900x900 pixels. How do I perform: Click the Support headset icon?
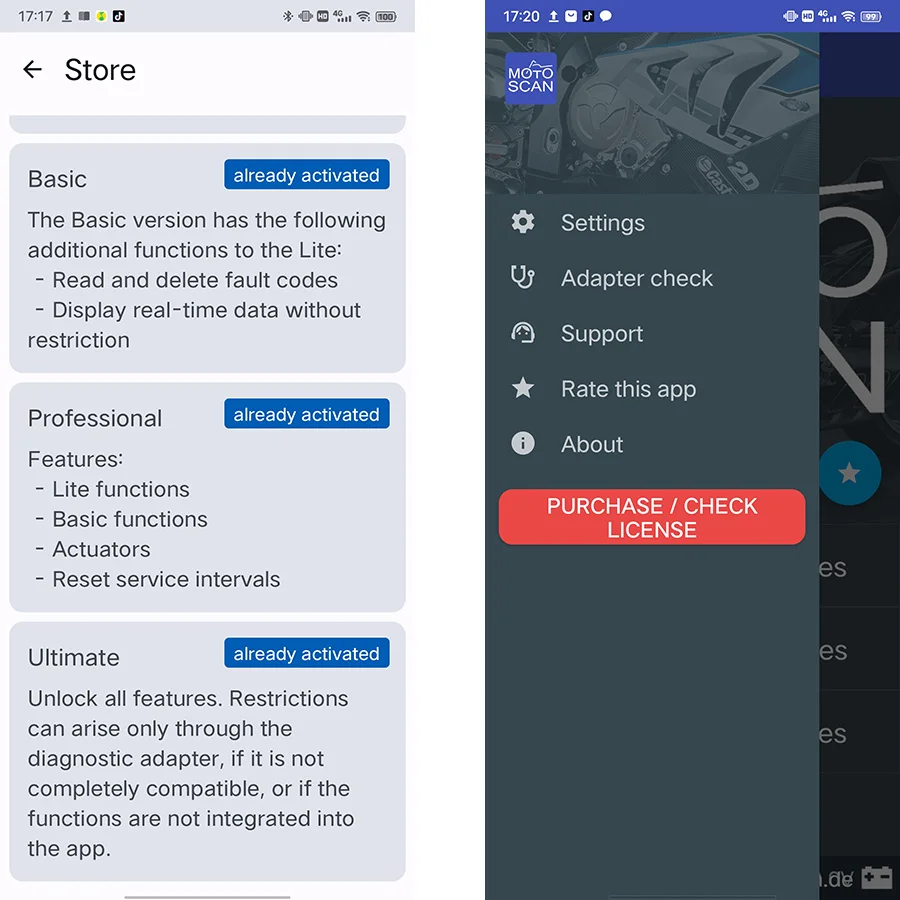pyautogui.click(x=523, y=333)
